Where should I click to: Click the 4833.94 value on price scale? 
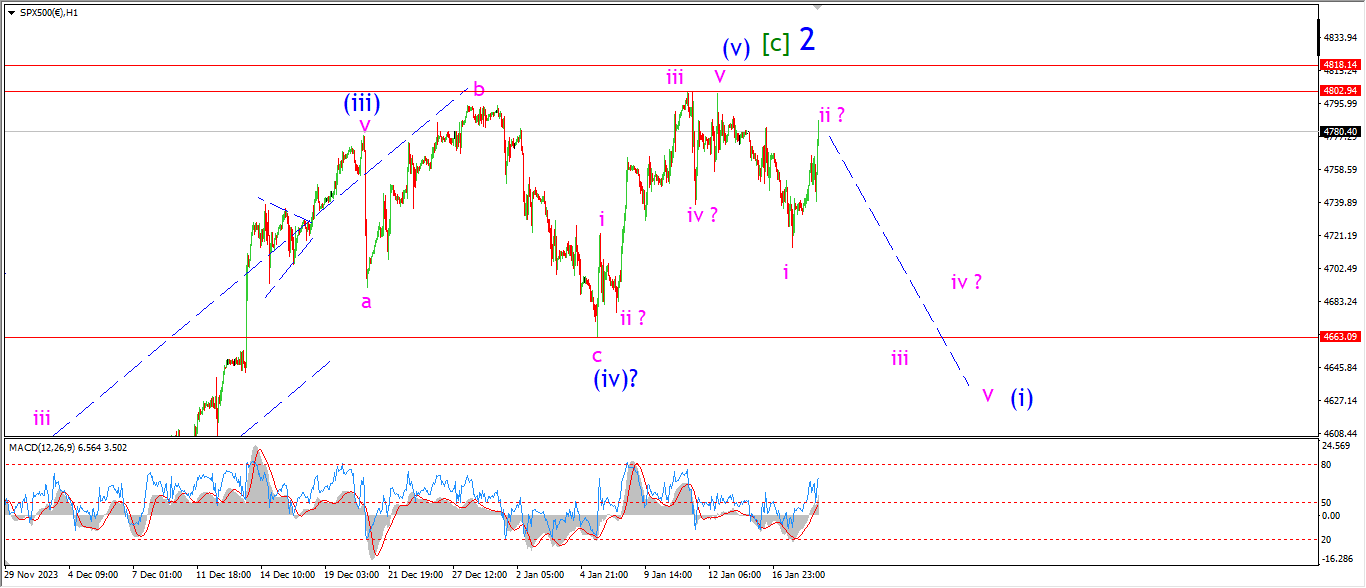(x=1341, y=37)
